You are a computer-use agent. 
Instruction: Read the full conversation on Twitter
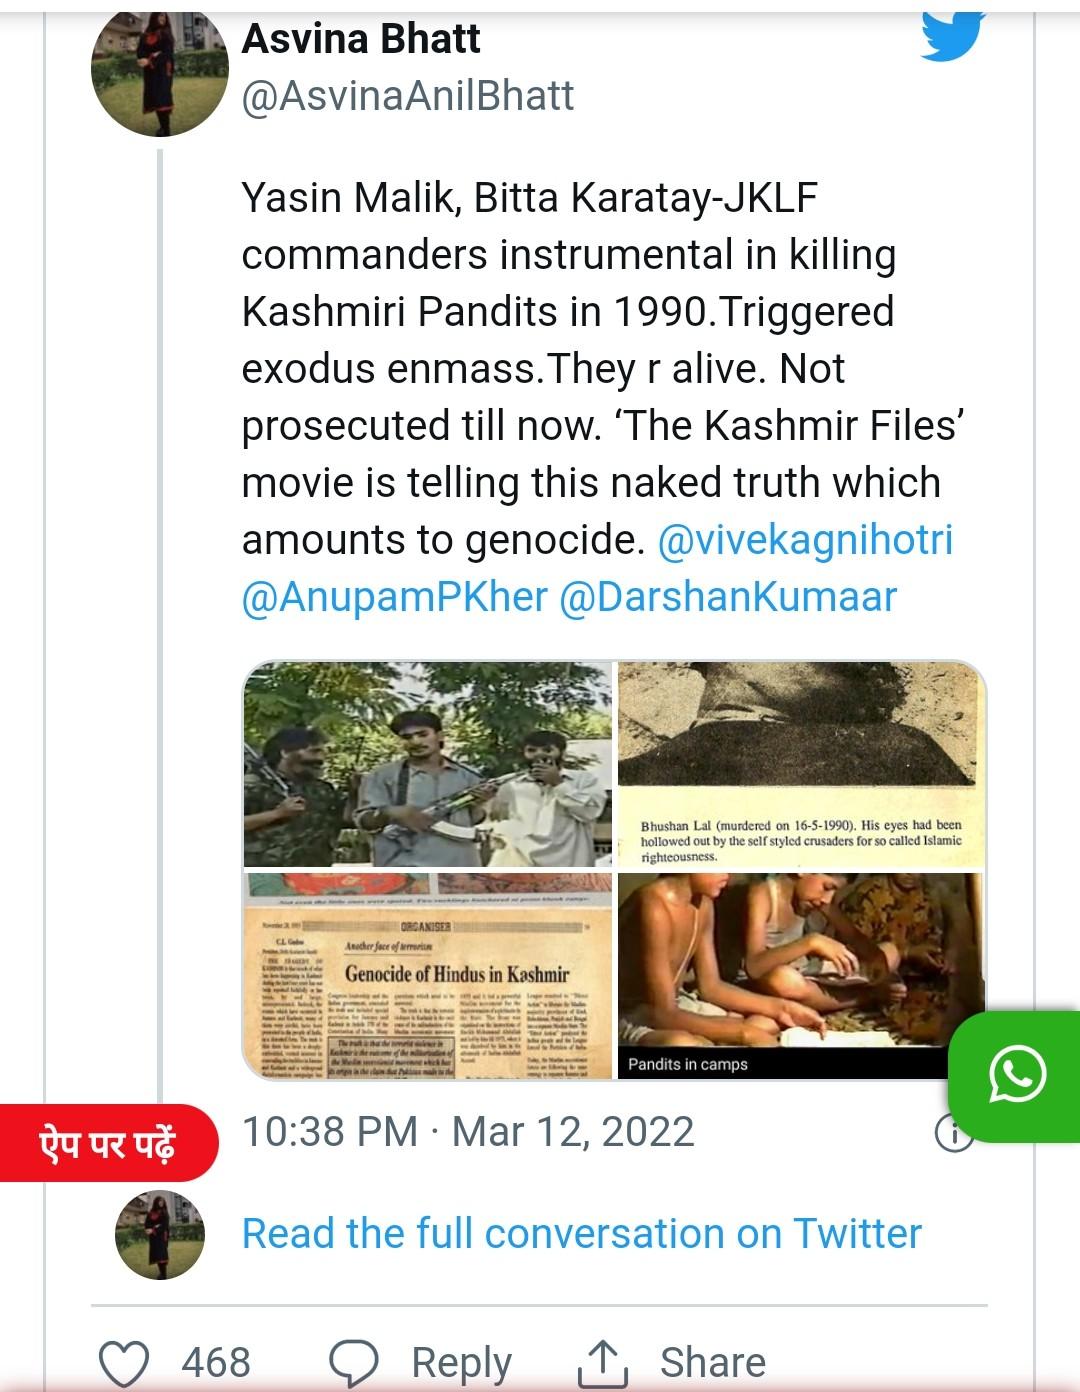[x=581, y=1234]
